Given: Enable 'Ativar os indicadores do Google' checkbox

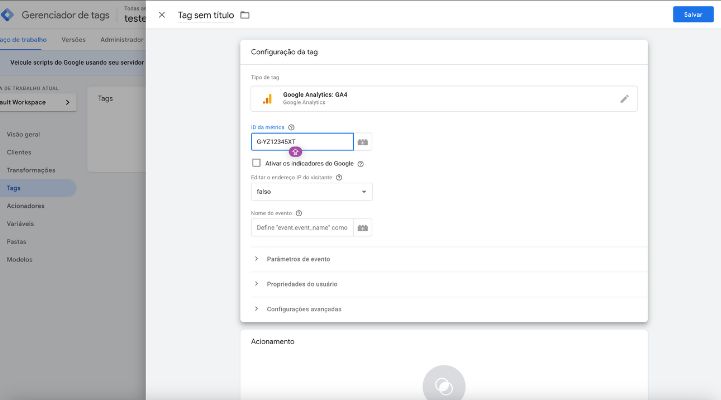Looking at the screenshot, I should point(256,163).
